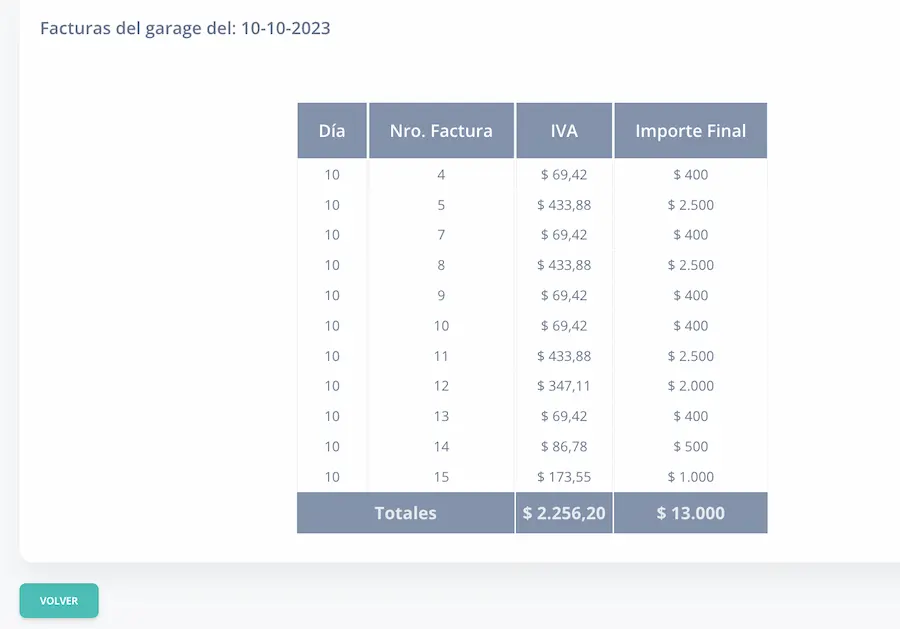The width and height of the screenshot is (900, 629).
Task: Click the final amount $ 500
Action: (690, 446)
